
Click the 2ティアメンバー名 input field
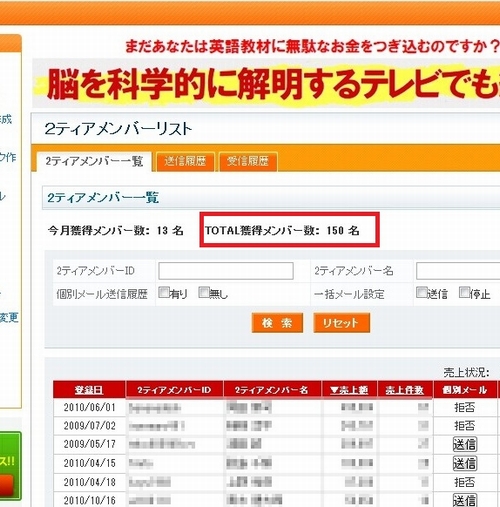pyautogui.click(x=458, y=271)
